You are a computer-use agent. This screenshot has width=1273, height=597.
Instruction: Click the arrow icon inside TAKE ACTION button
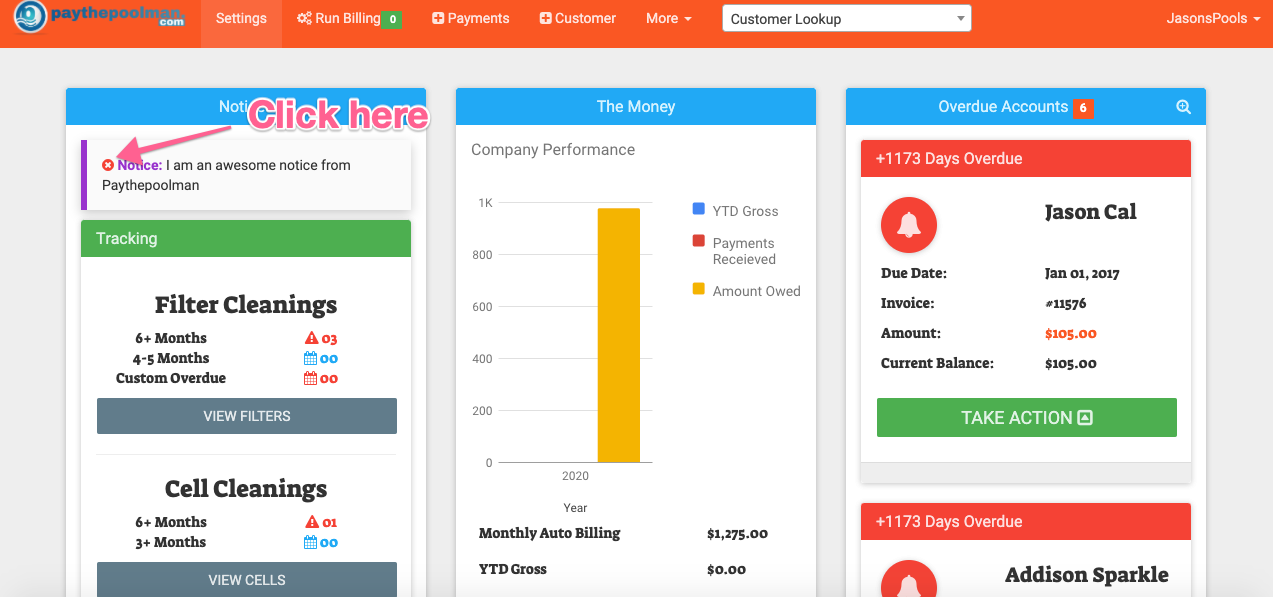(1085, 418)
